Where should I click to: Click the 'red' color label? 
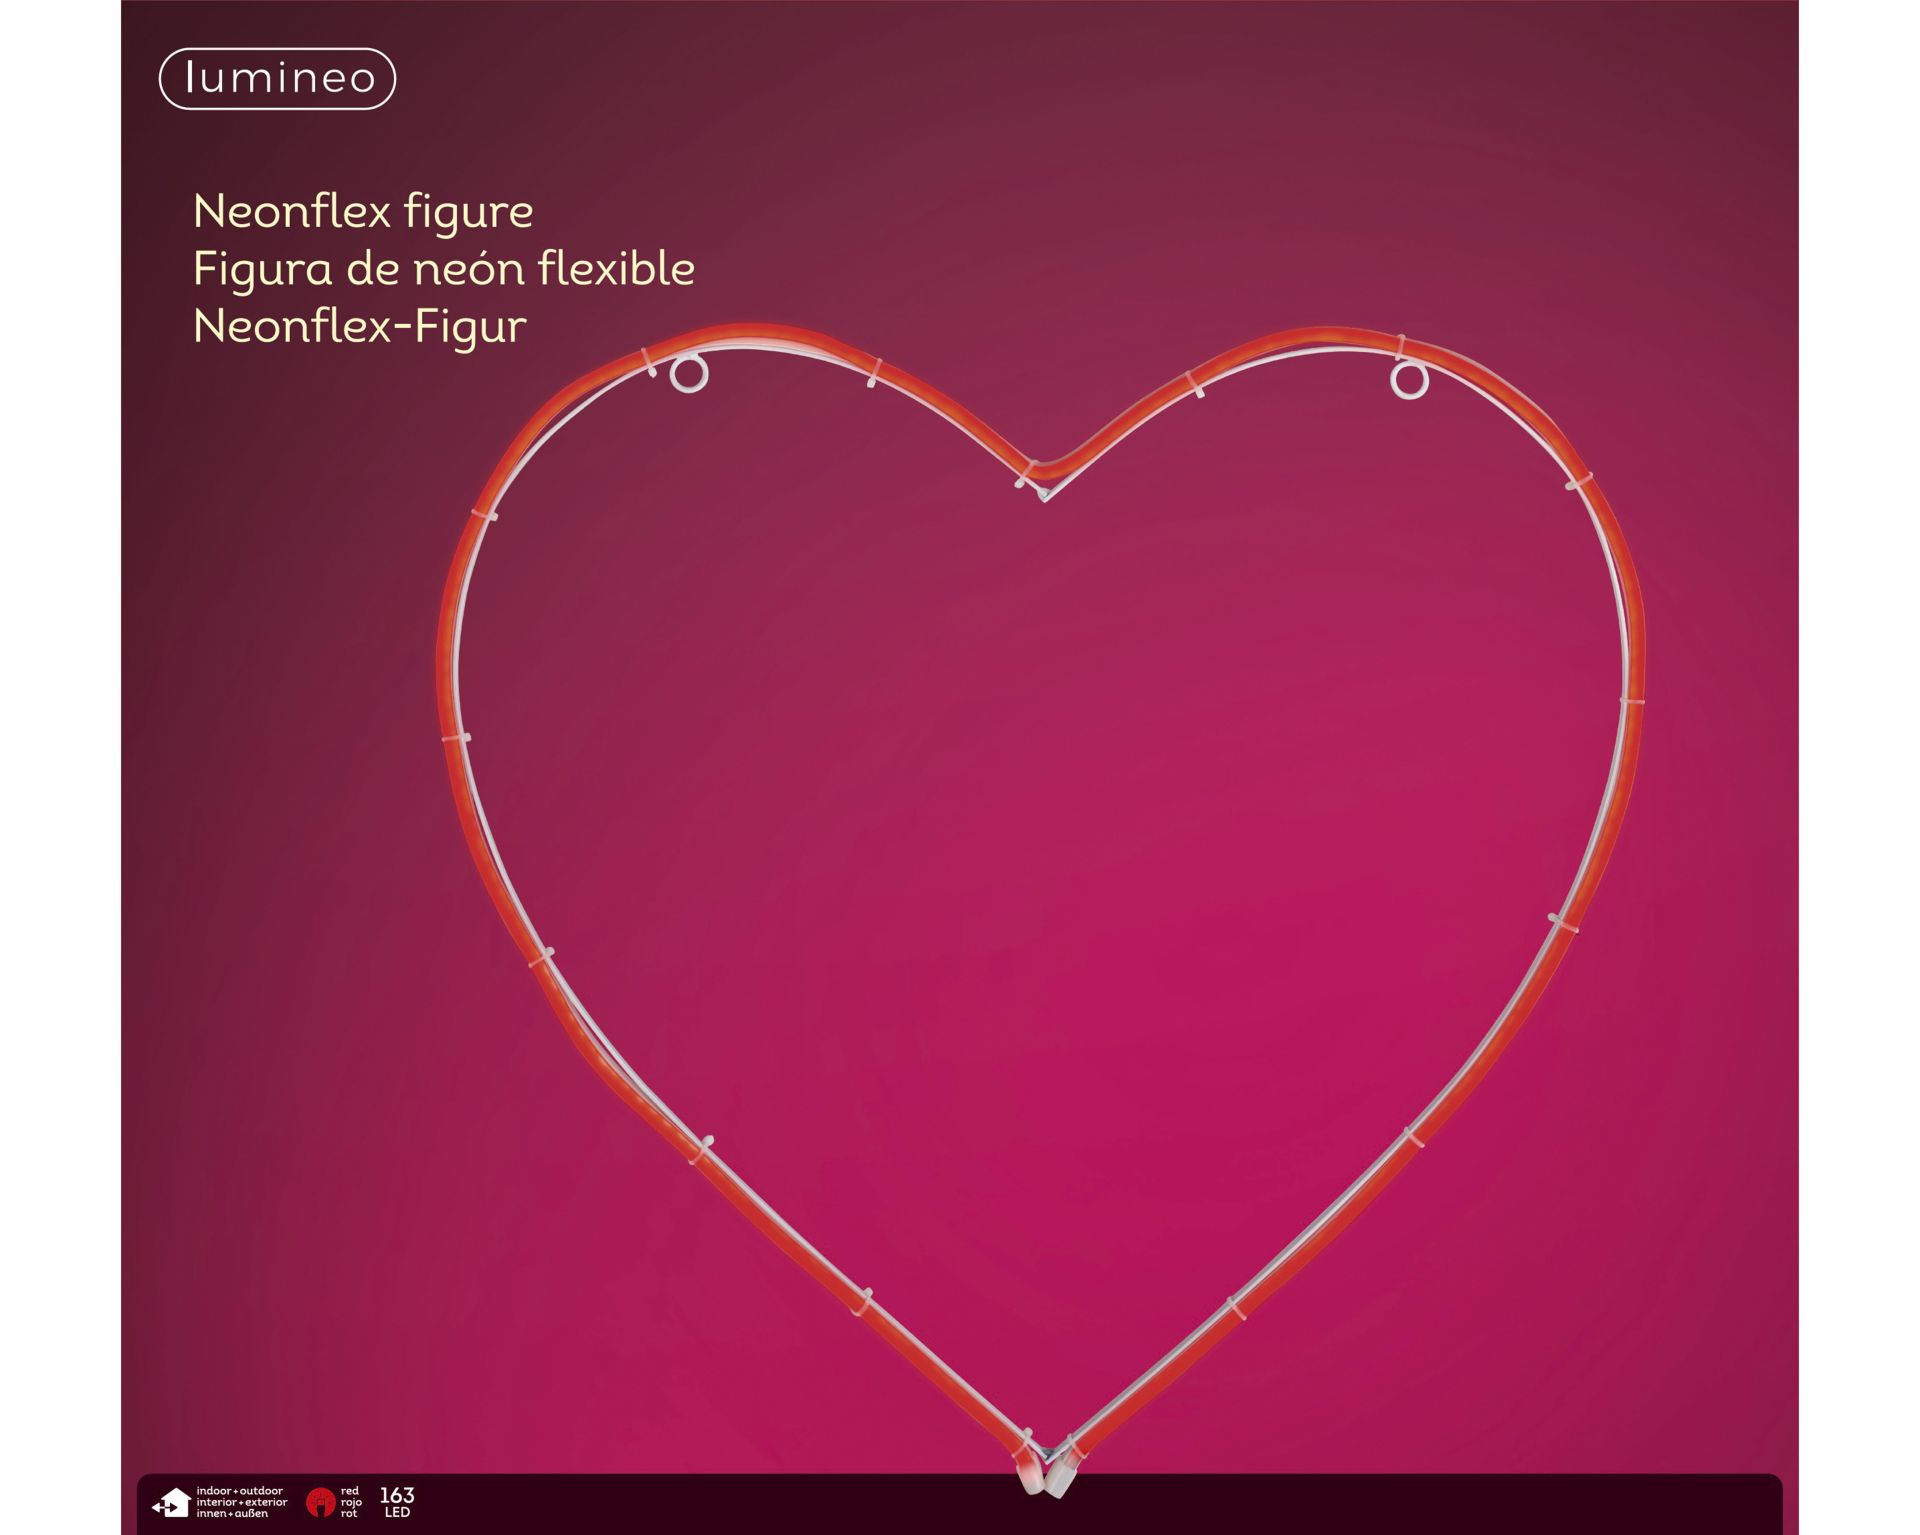click(x=349, y=1491)
